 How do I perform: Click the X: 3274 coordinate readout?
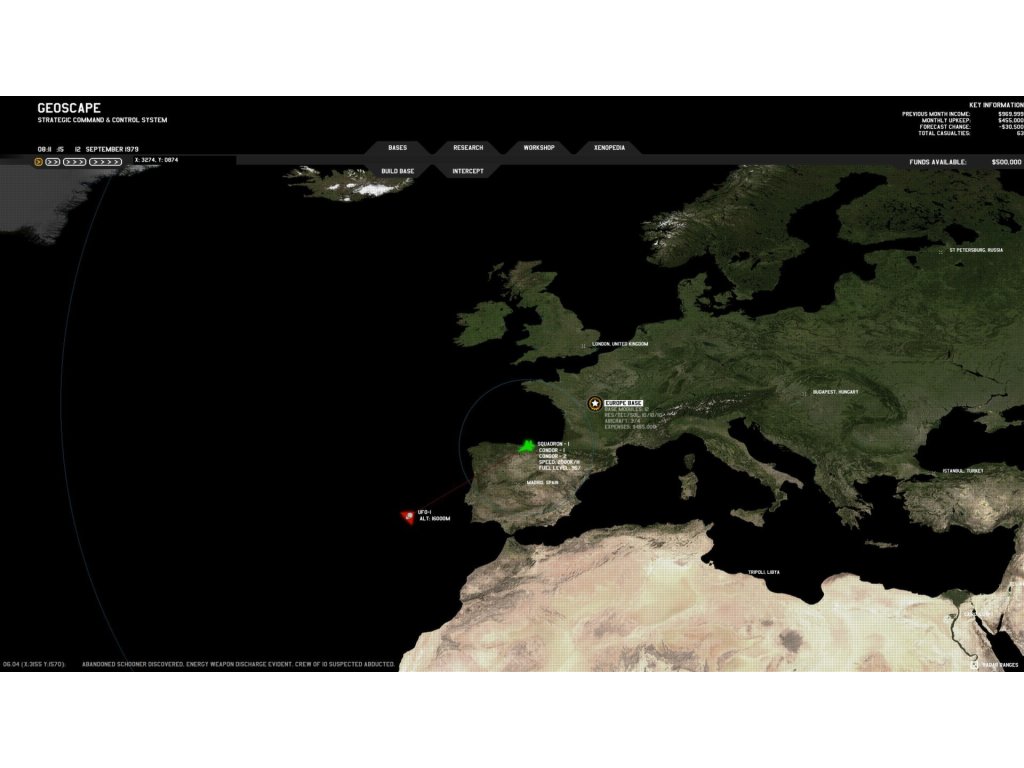(x=156, y=160)
